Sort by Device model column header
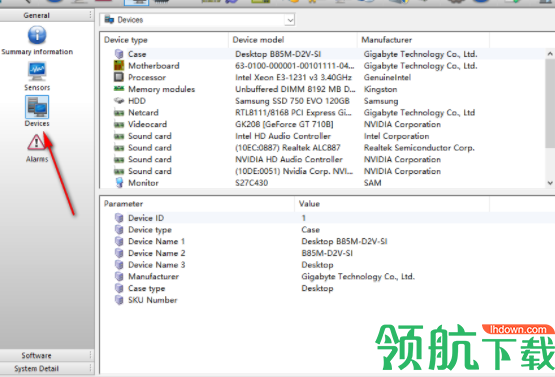 pyautogui.click(x=293, y=40)
